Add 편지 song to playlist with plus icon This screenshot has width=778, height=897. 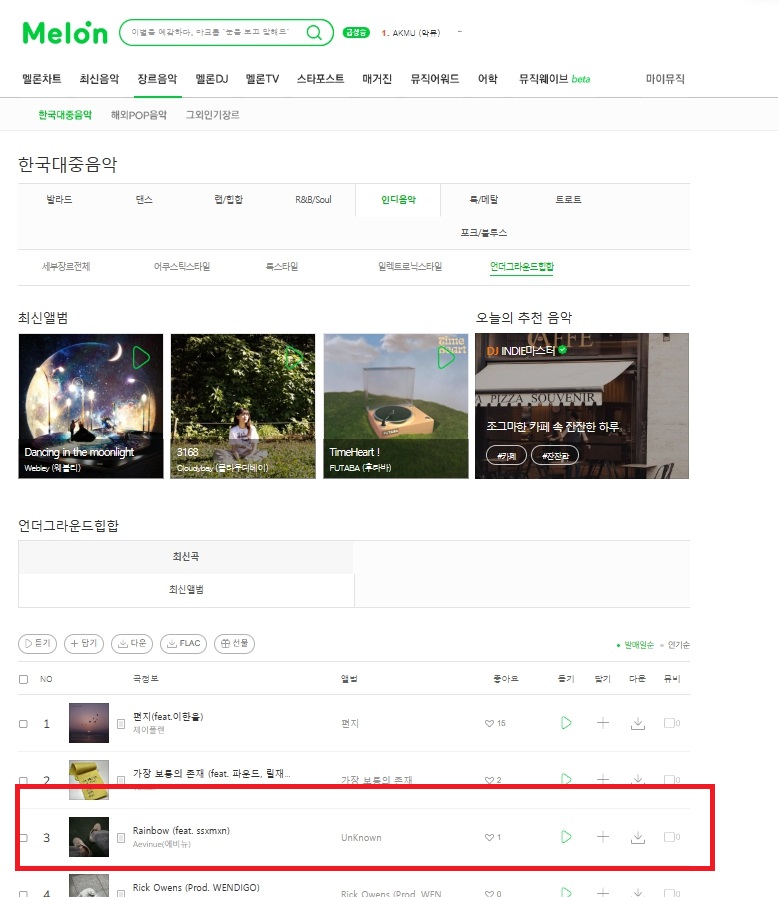click(x=602, y=723)
